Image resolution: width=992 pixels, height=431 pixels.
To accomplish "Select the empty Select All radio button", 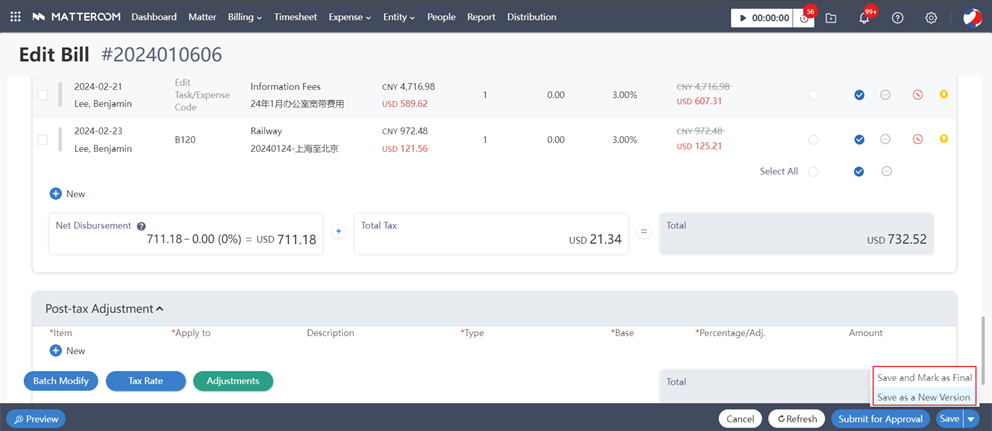I will tap(813, 172).
